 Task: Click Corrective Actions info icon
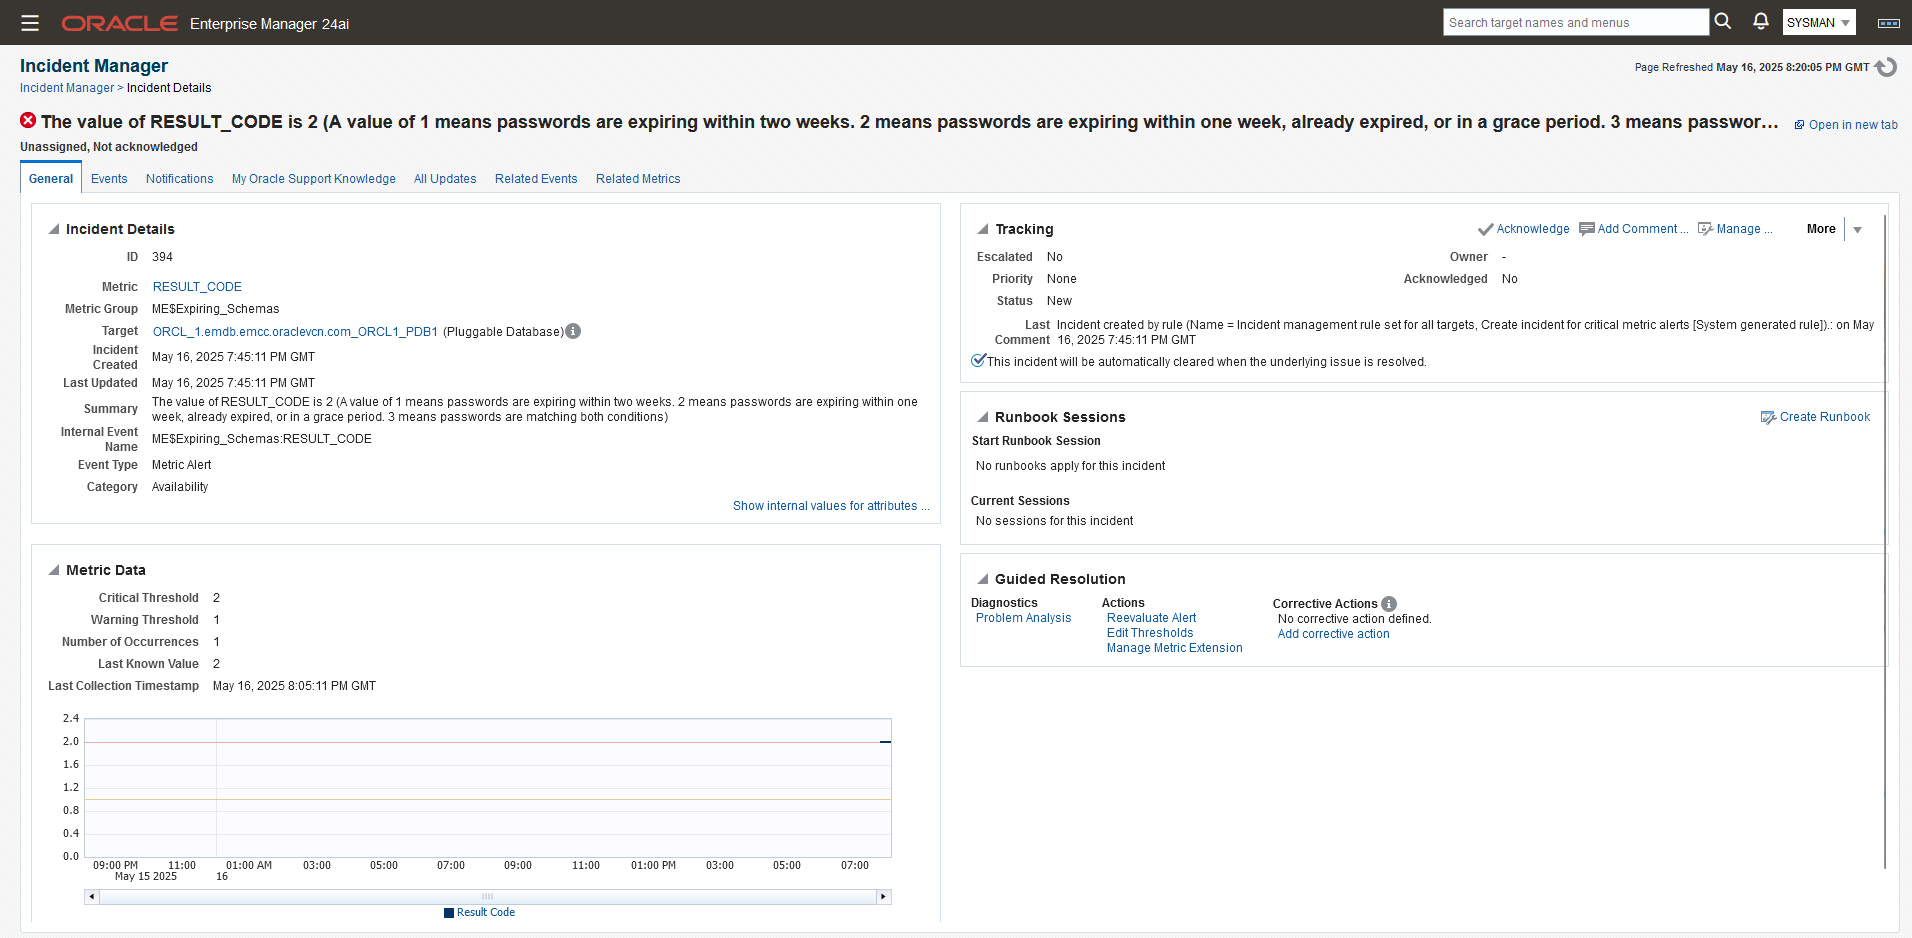[x=1389, y=604]
